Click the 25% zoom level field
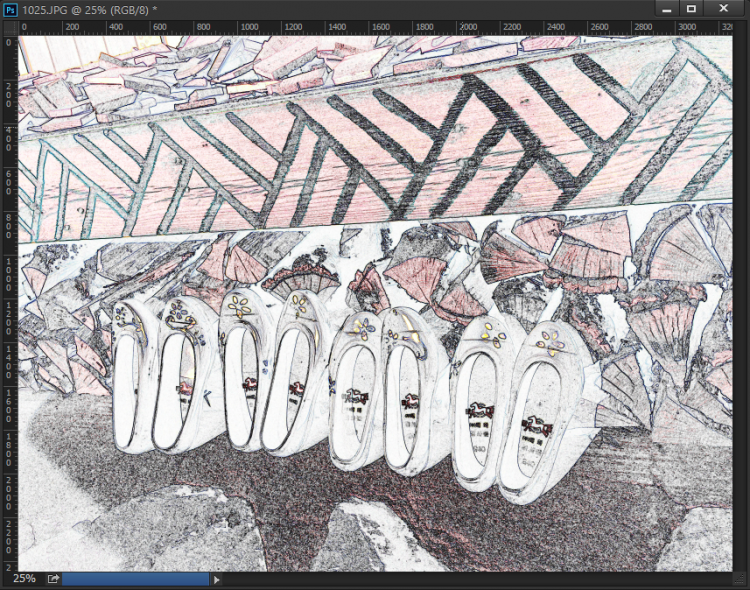The height and width of the screenshot is (590, 750). (24, 578)
